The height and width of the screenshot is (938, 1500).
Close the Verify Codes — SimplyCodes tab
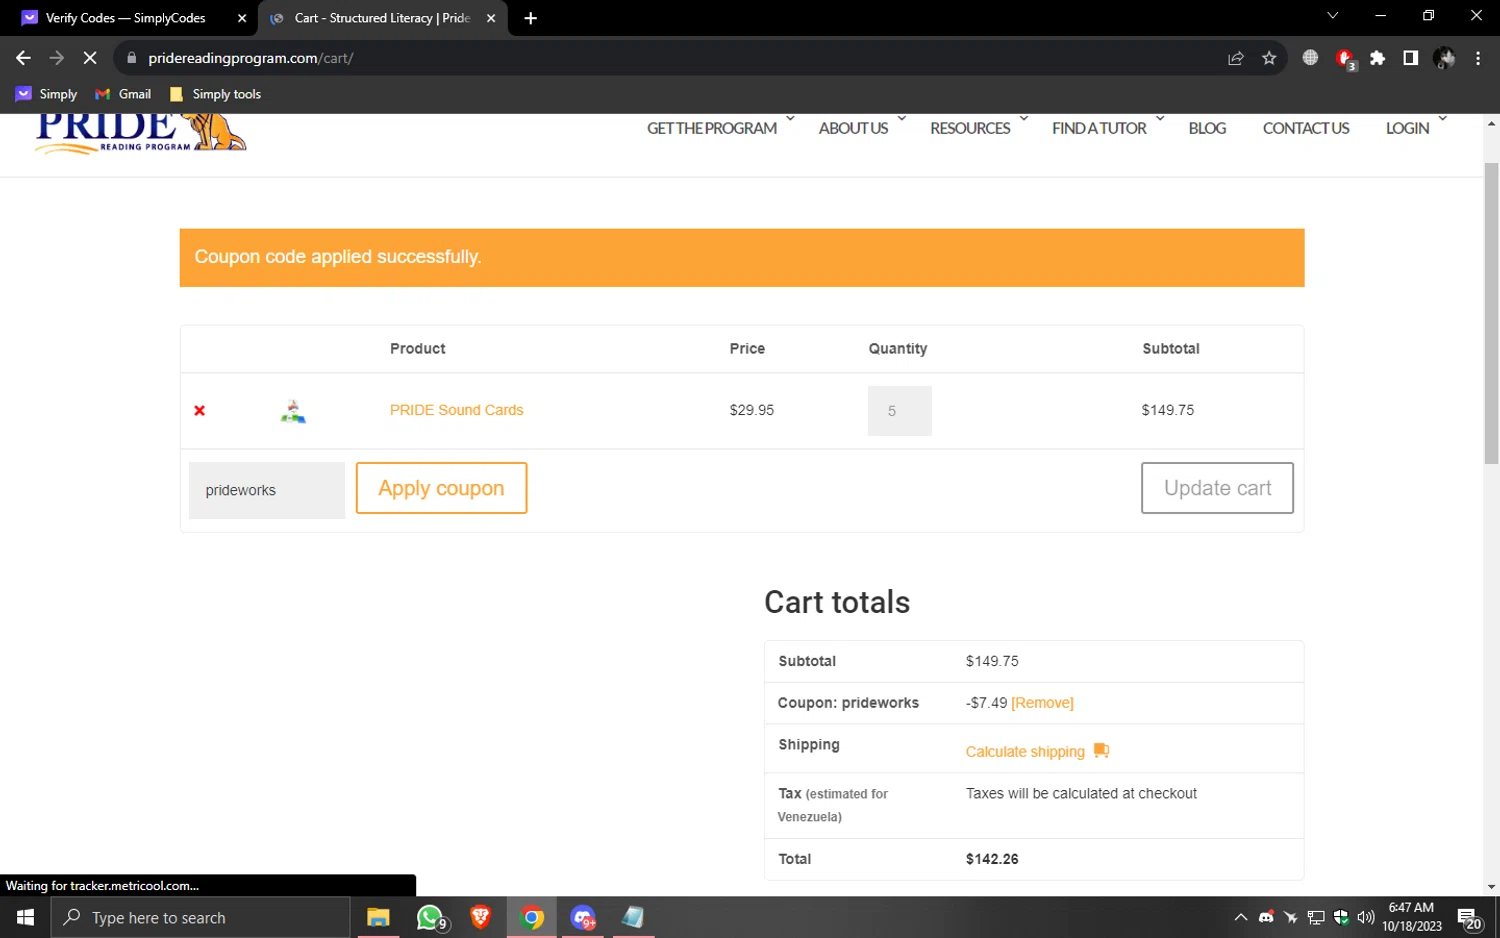click(x=242, y=18)
